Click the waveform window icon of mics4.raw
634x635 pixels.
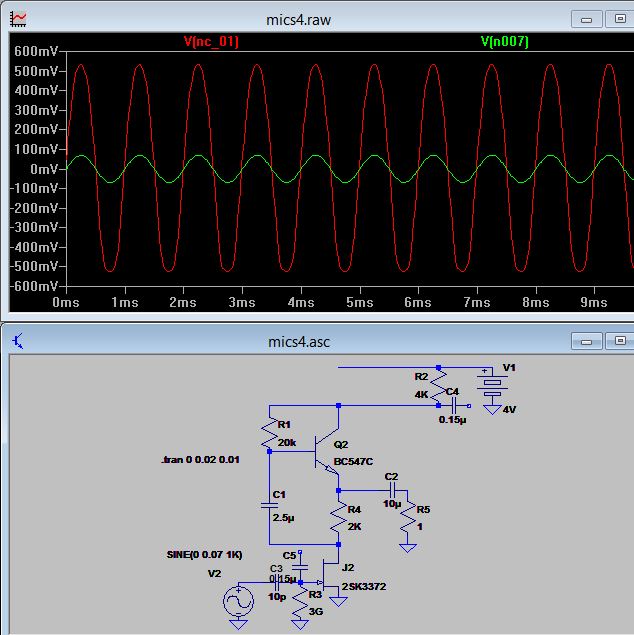[19, 18]
